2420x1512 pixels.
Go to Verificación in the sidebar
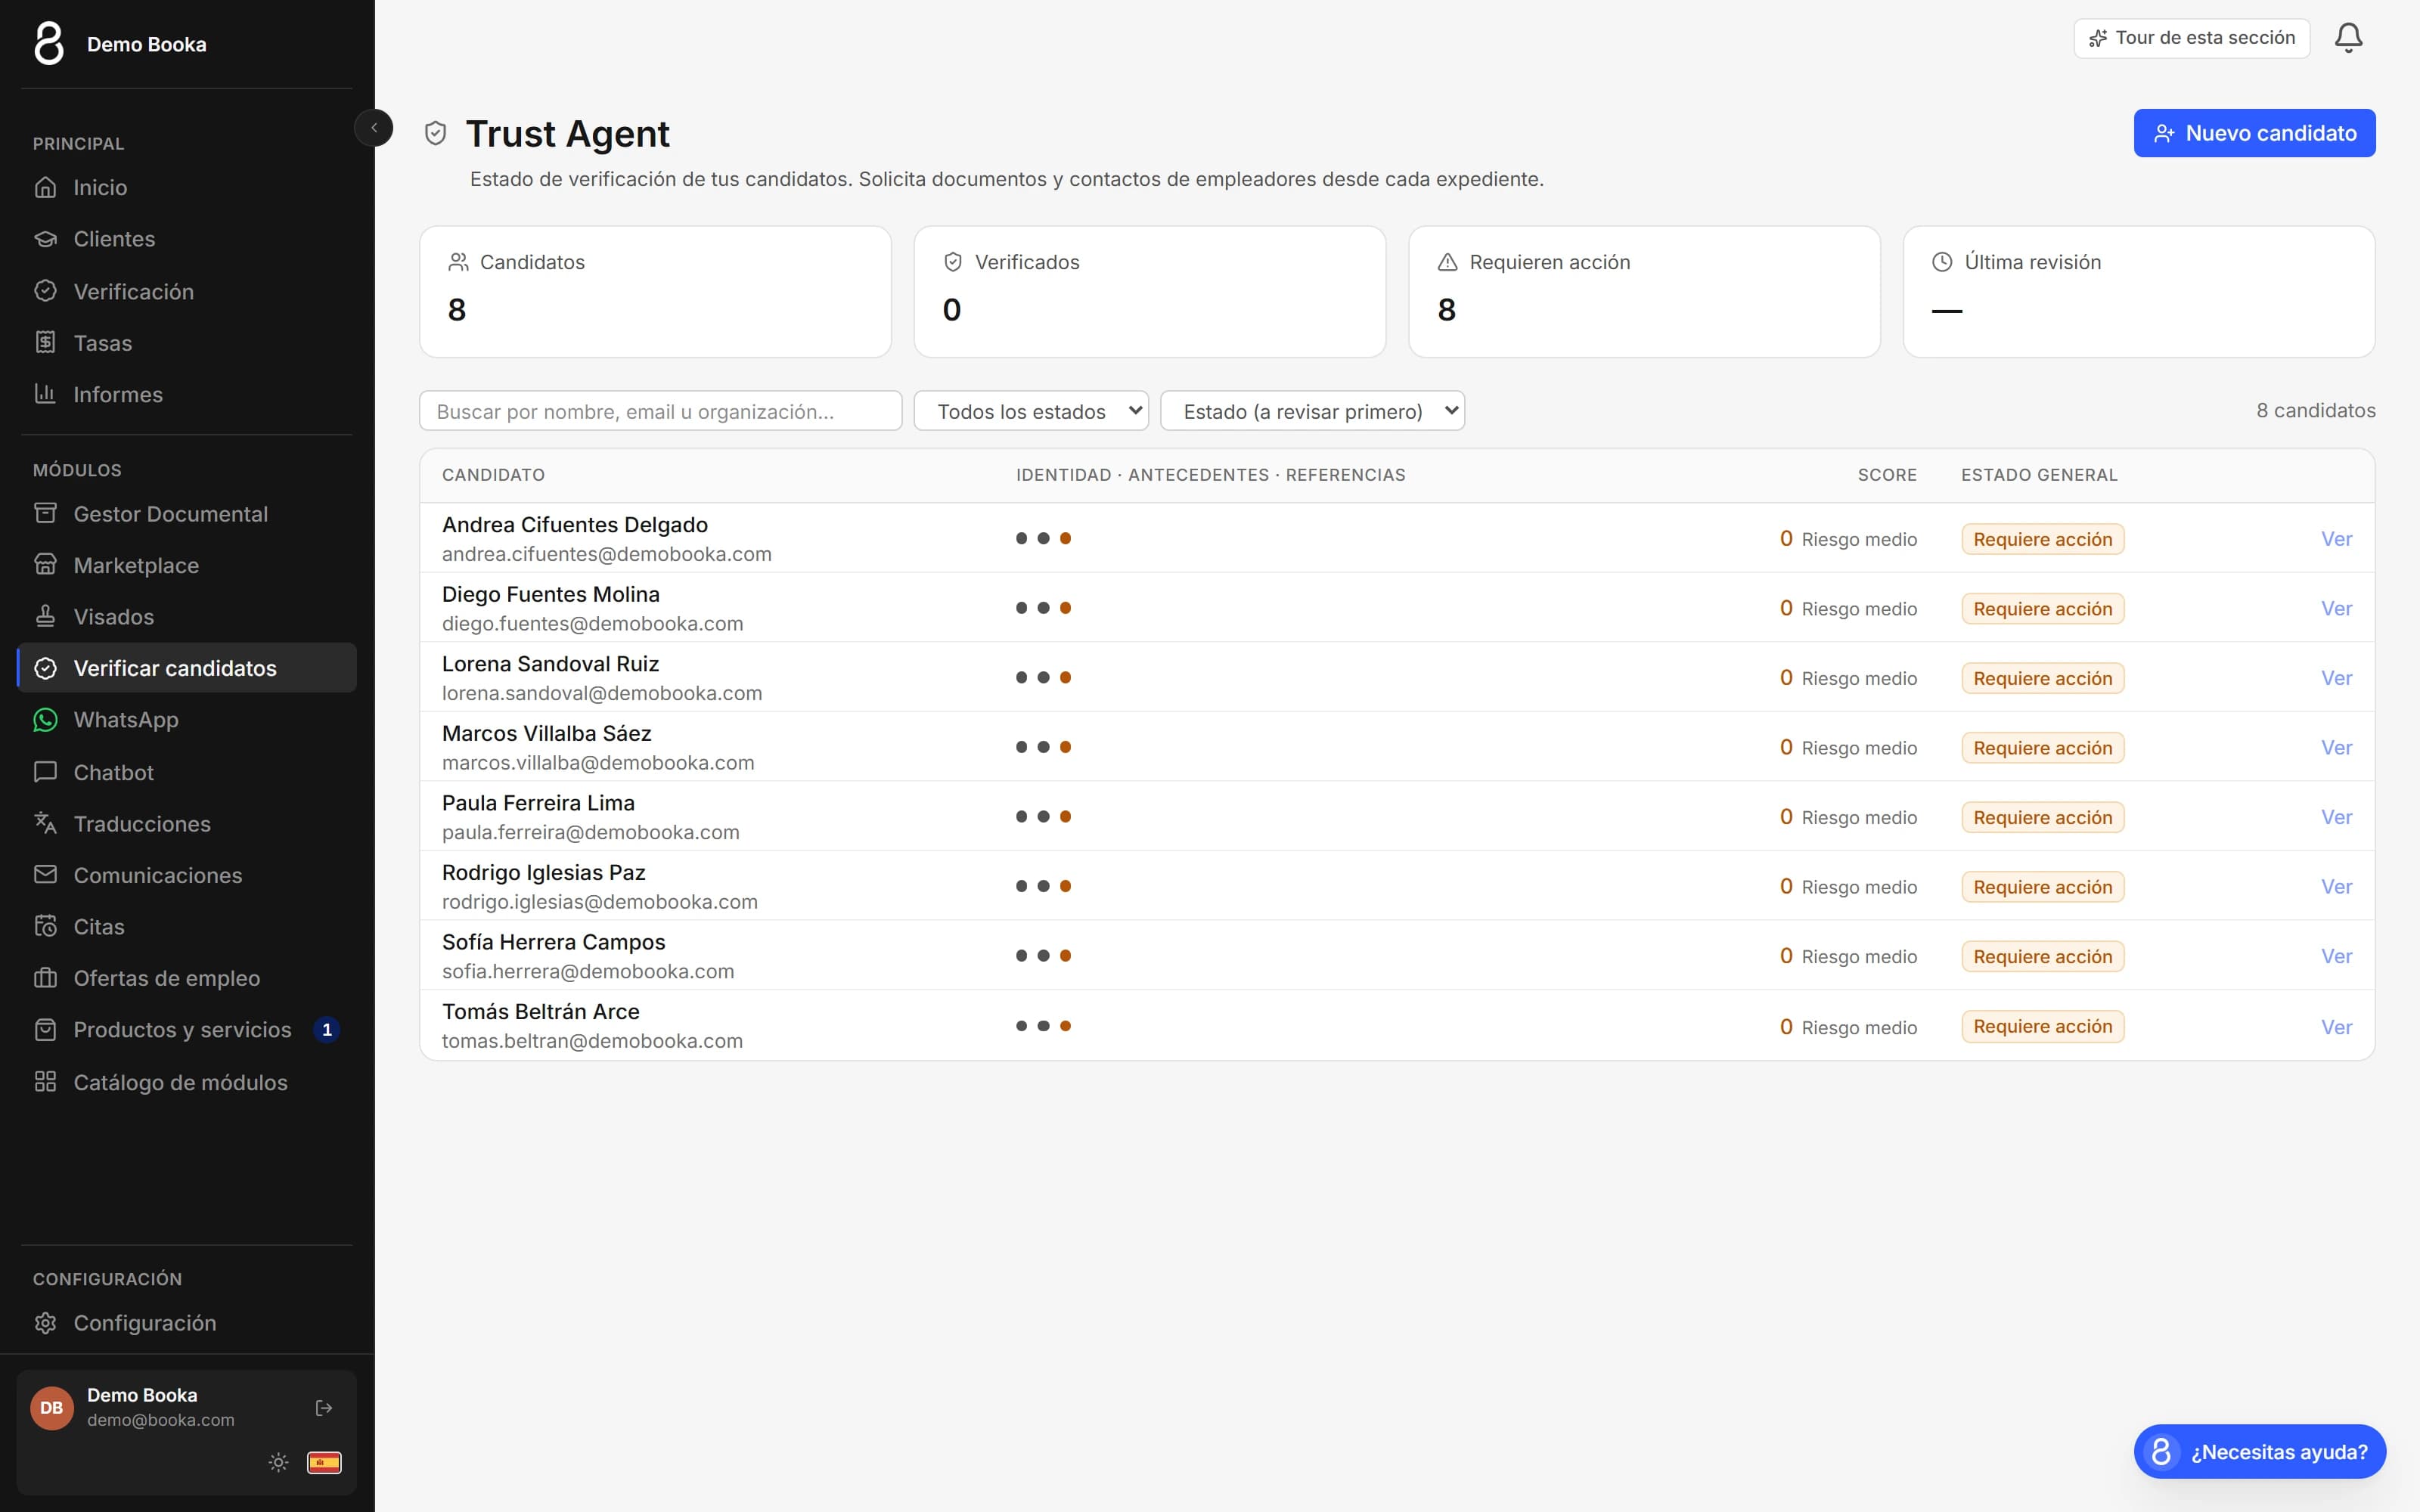[x=187, y=291]
